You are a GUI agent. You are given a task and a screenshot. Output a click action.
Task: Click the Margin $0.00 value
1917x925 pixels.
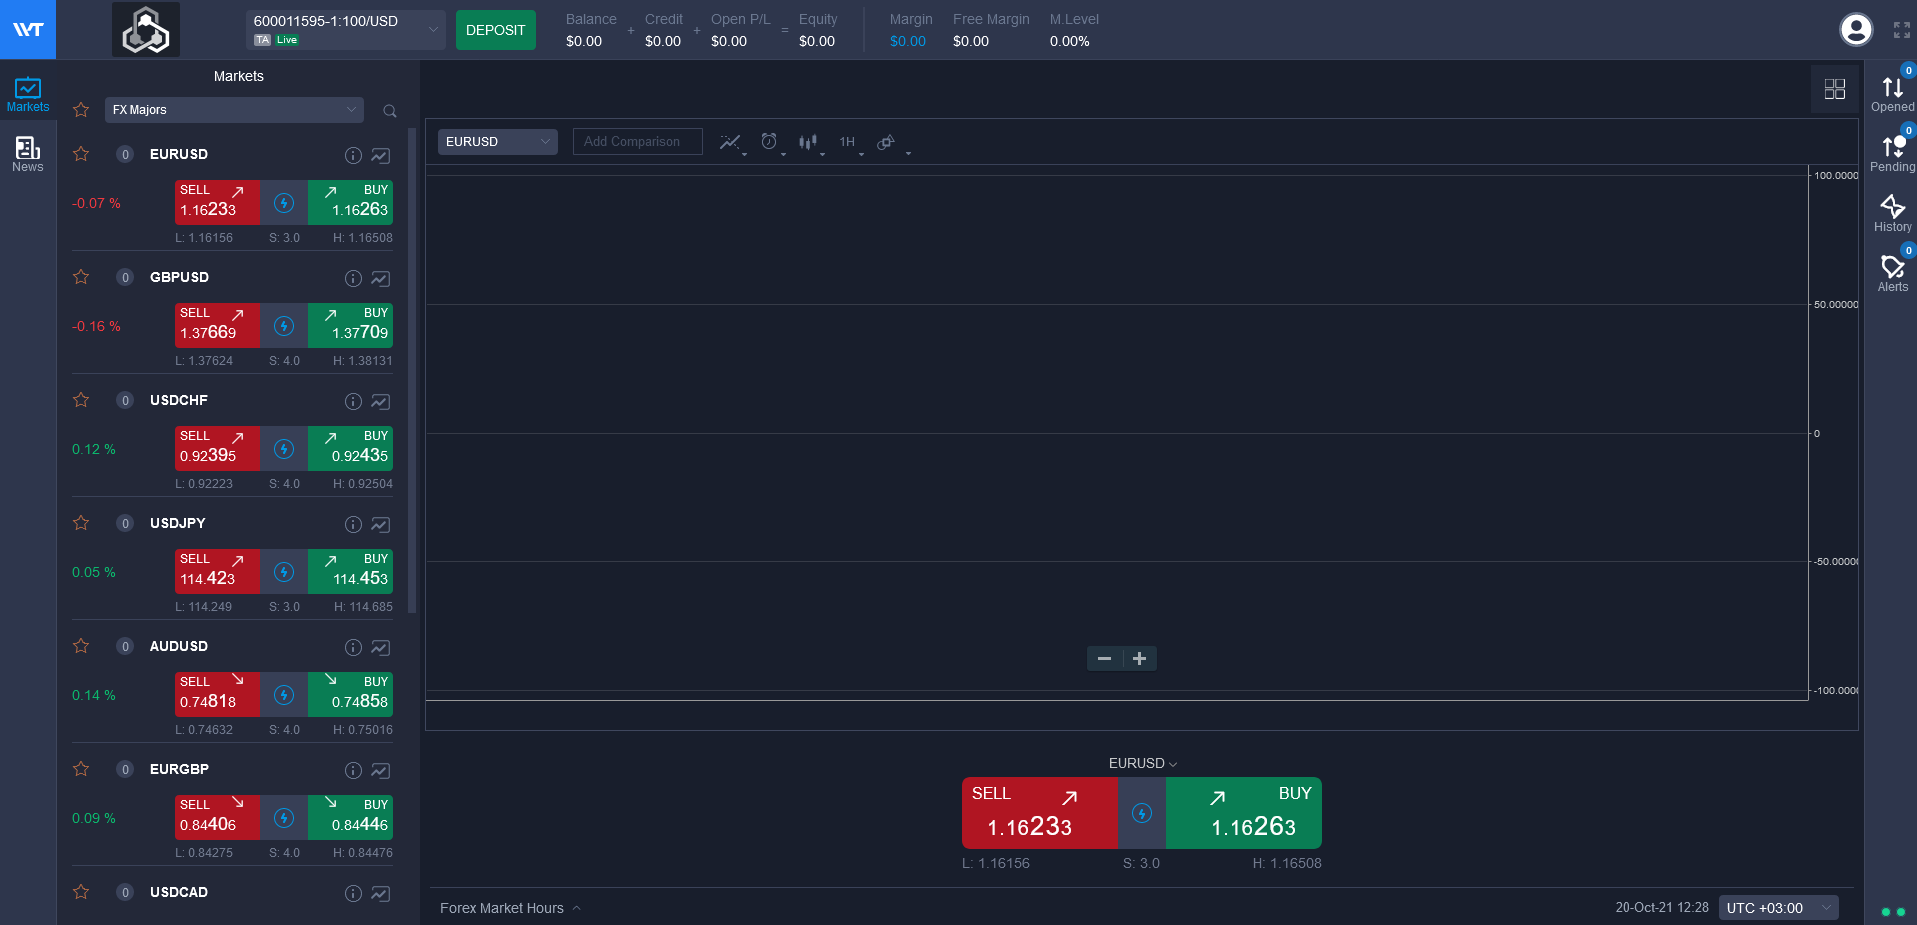click(x=908, y=41)
